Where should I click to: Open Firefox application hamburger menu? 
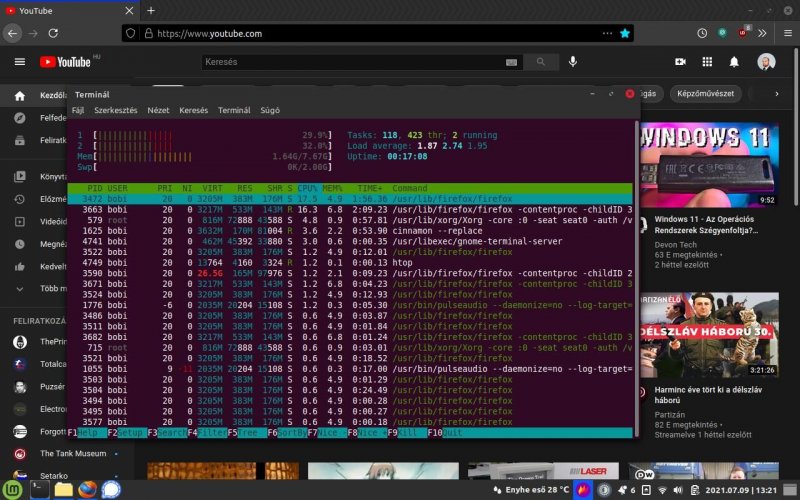[x=788, y=33]
